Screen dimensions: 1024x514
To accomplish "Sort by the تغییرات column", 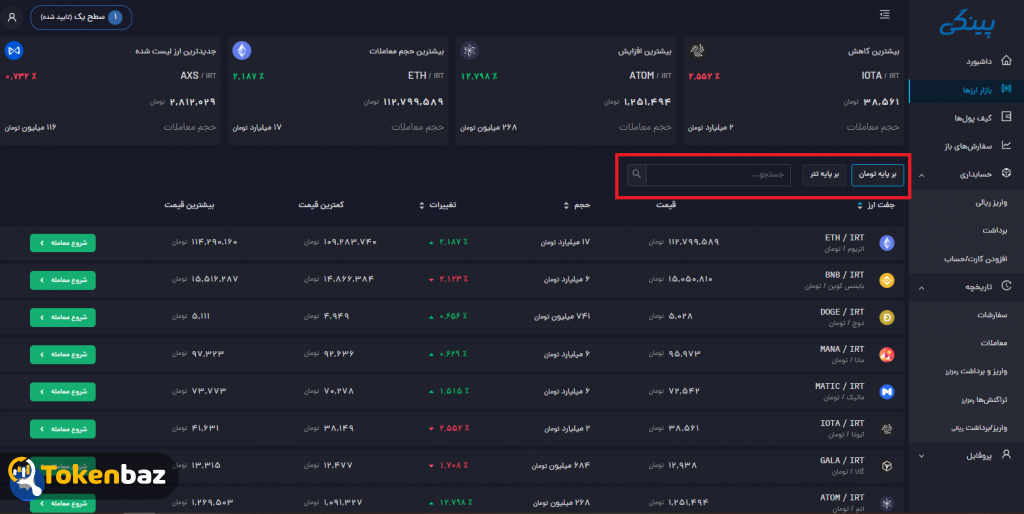I will [438, 205].
